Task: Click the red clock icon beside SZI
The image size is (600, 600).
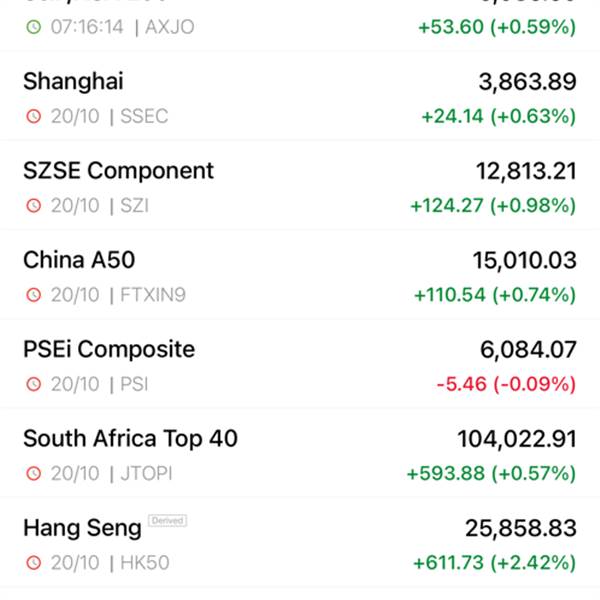Action: [x=34, y=206]
